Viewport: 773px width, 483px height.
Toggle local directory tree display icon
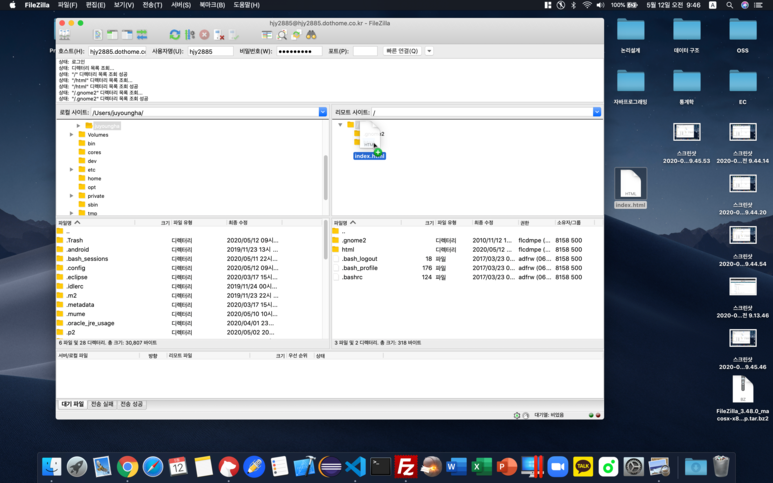[112, 35]
